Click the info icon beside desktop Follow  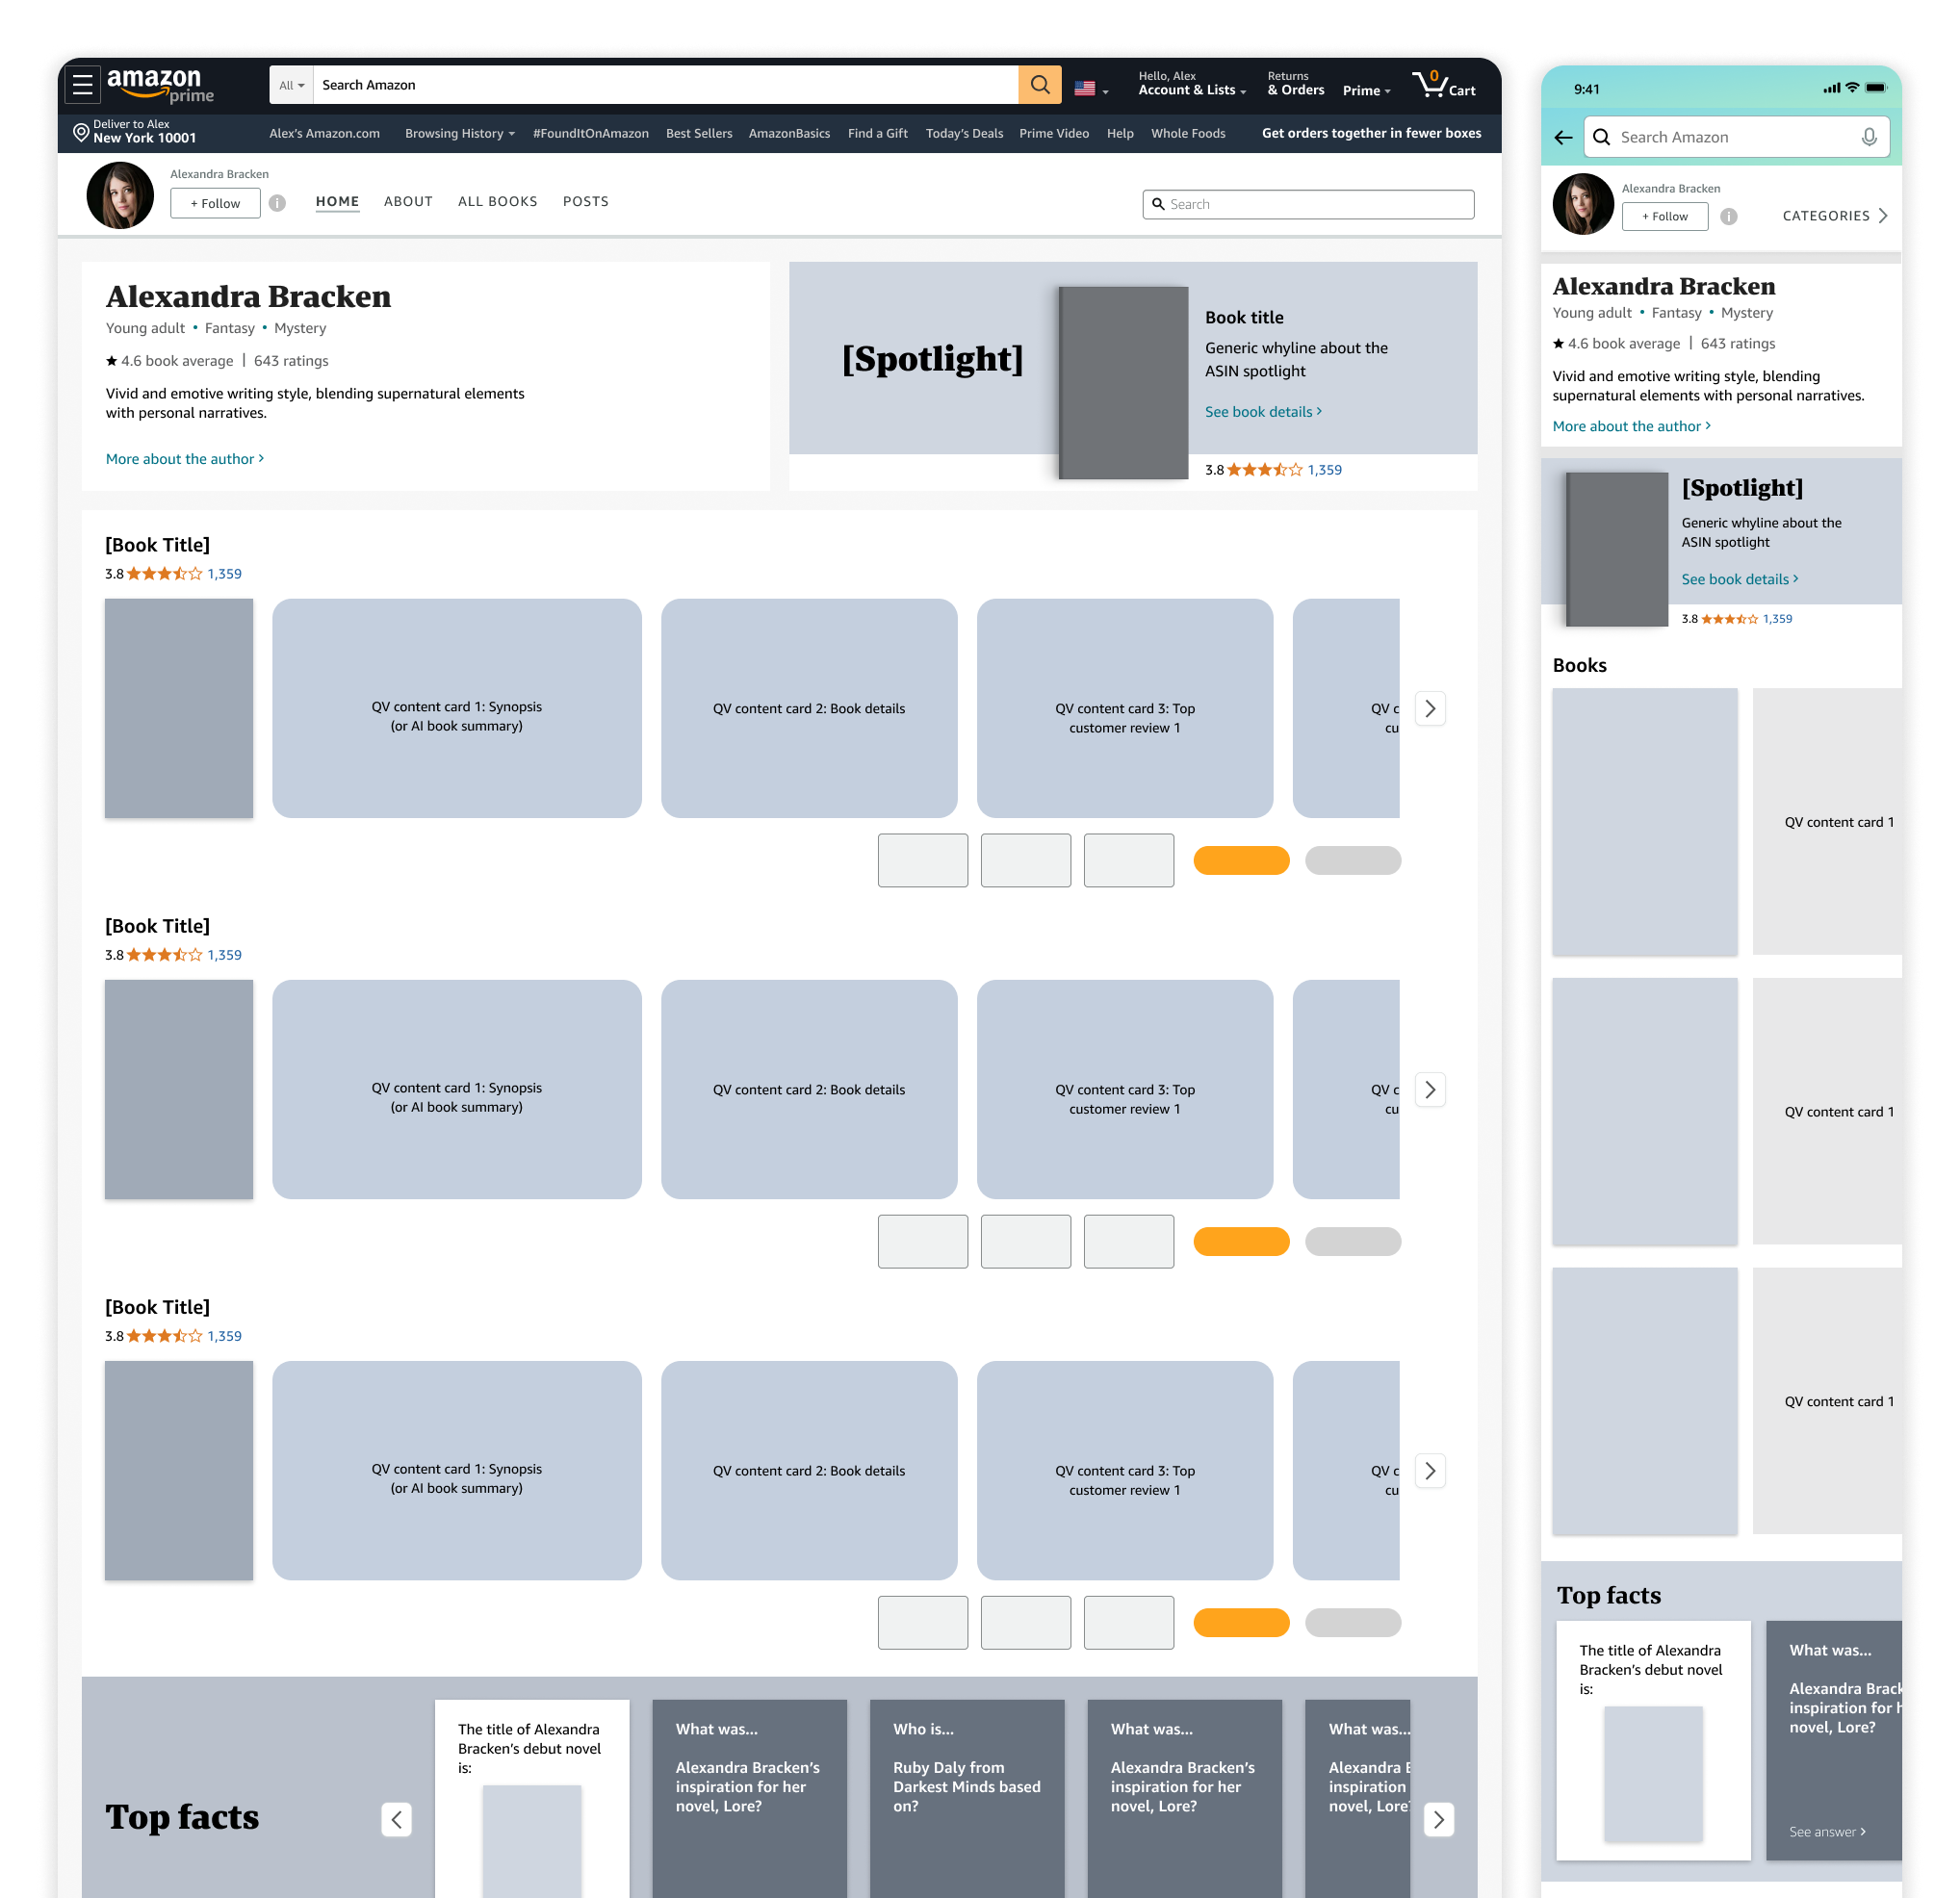278,204
